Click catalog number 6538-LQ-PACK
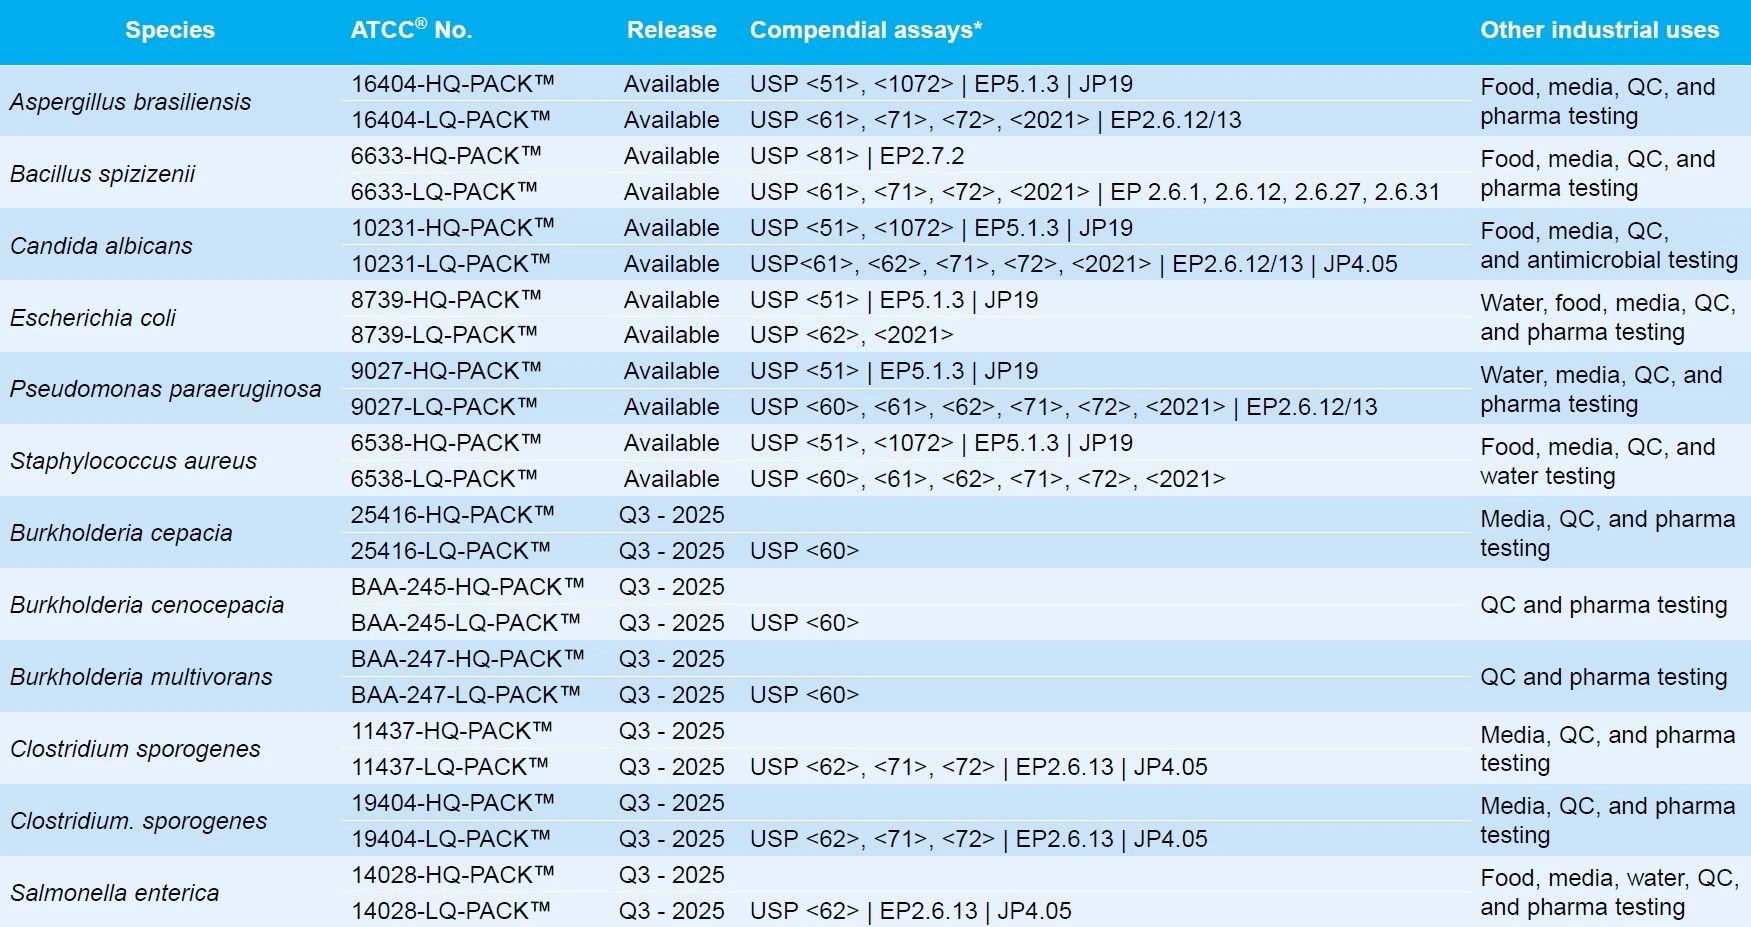Screen dimensions: 1751x927 (x=444, y=479)
